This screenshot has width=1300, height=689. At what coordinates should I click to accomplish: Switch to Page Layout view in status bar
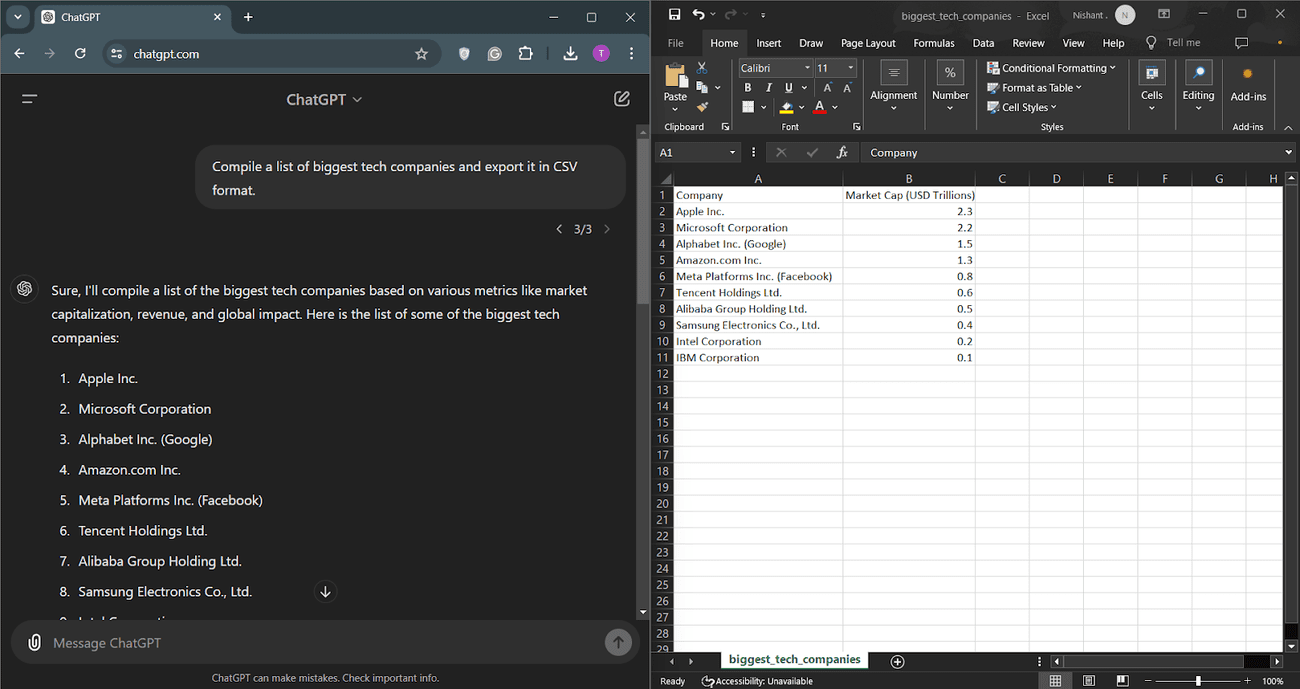[1089, 681]
